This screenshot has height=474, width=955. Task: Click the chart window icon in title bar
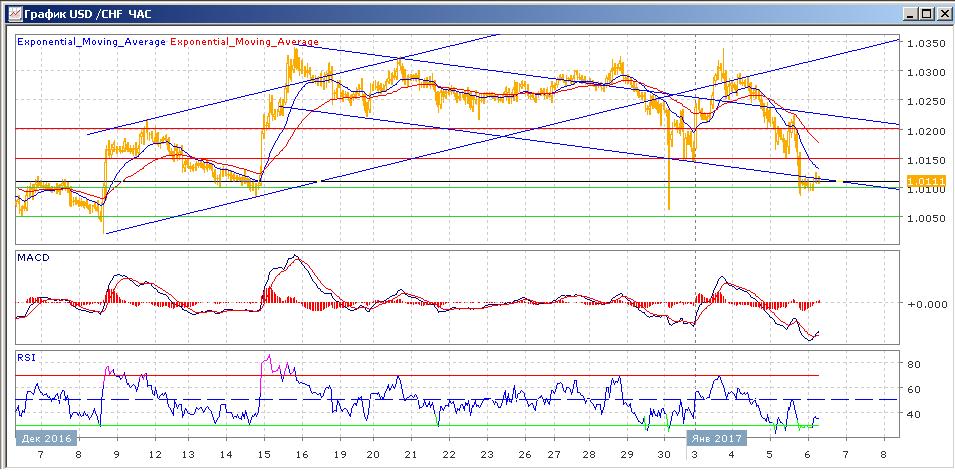pos(14,13)
